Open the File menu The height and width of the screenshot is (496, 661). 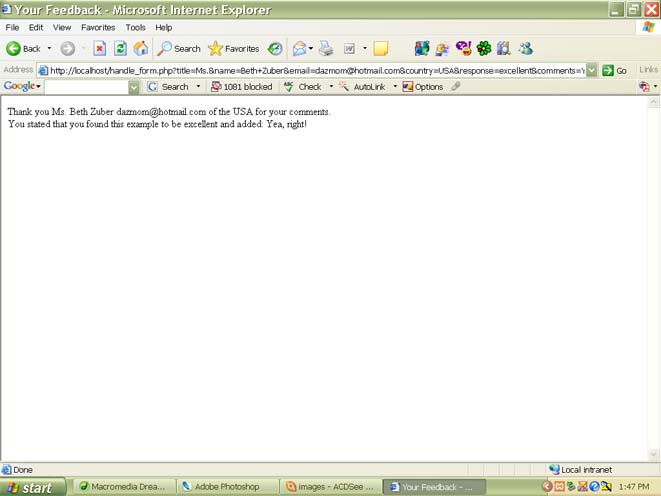12,27
